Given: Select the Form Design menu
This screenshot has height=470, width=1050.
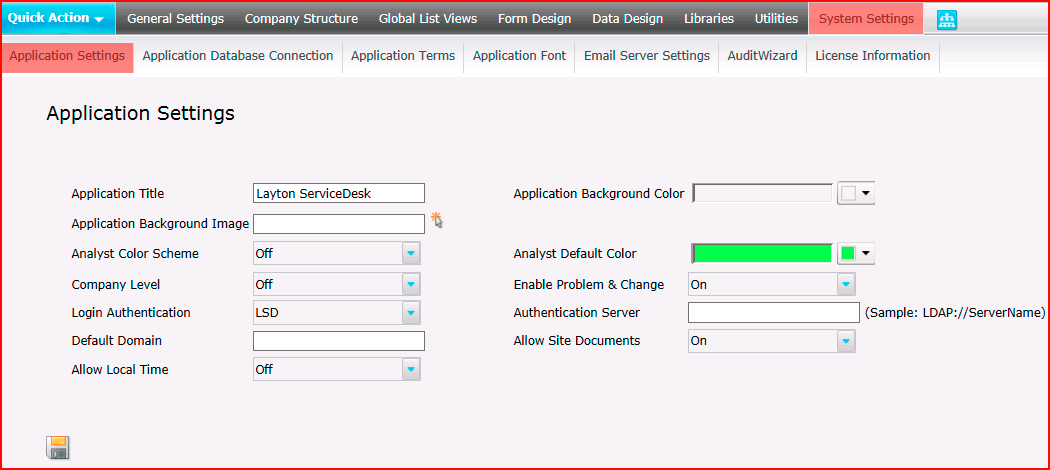Looking at the screenshot, I should [x=534, y=19].
